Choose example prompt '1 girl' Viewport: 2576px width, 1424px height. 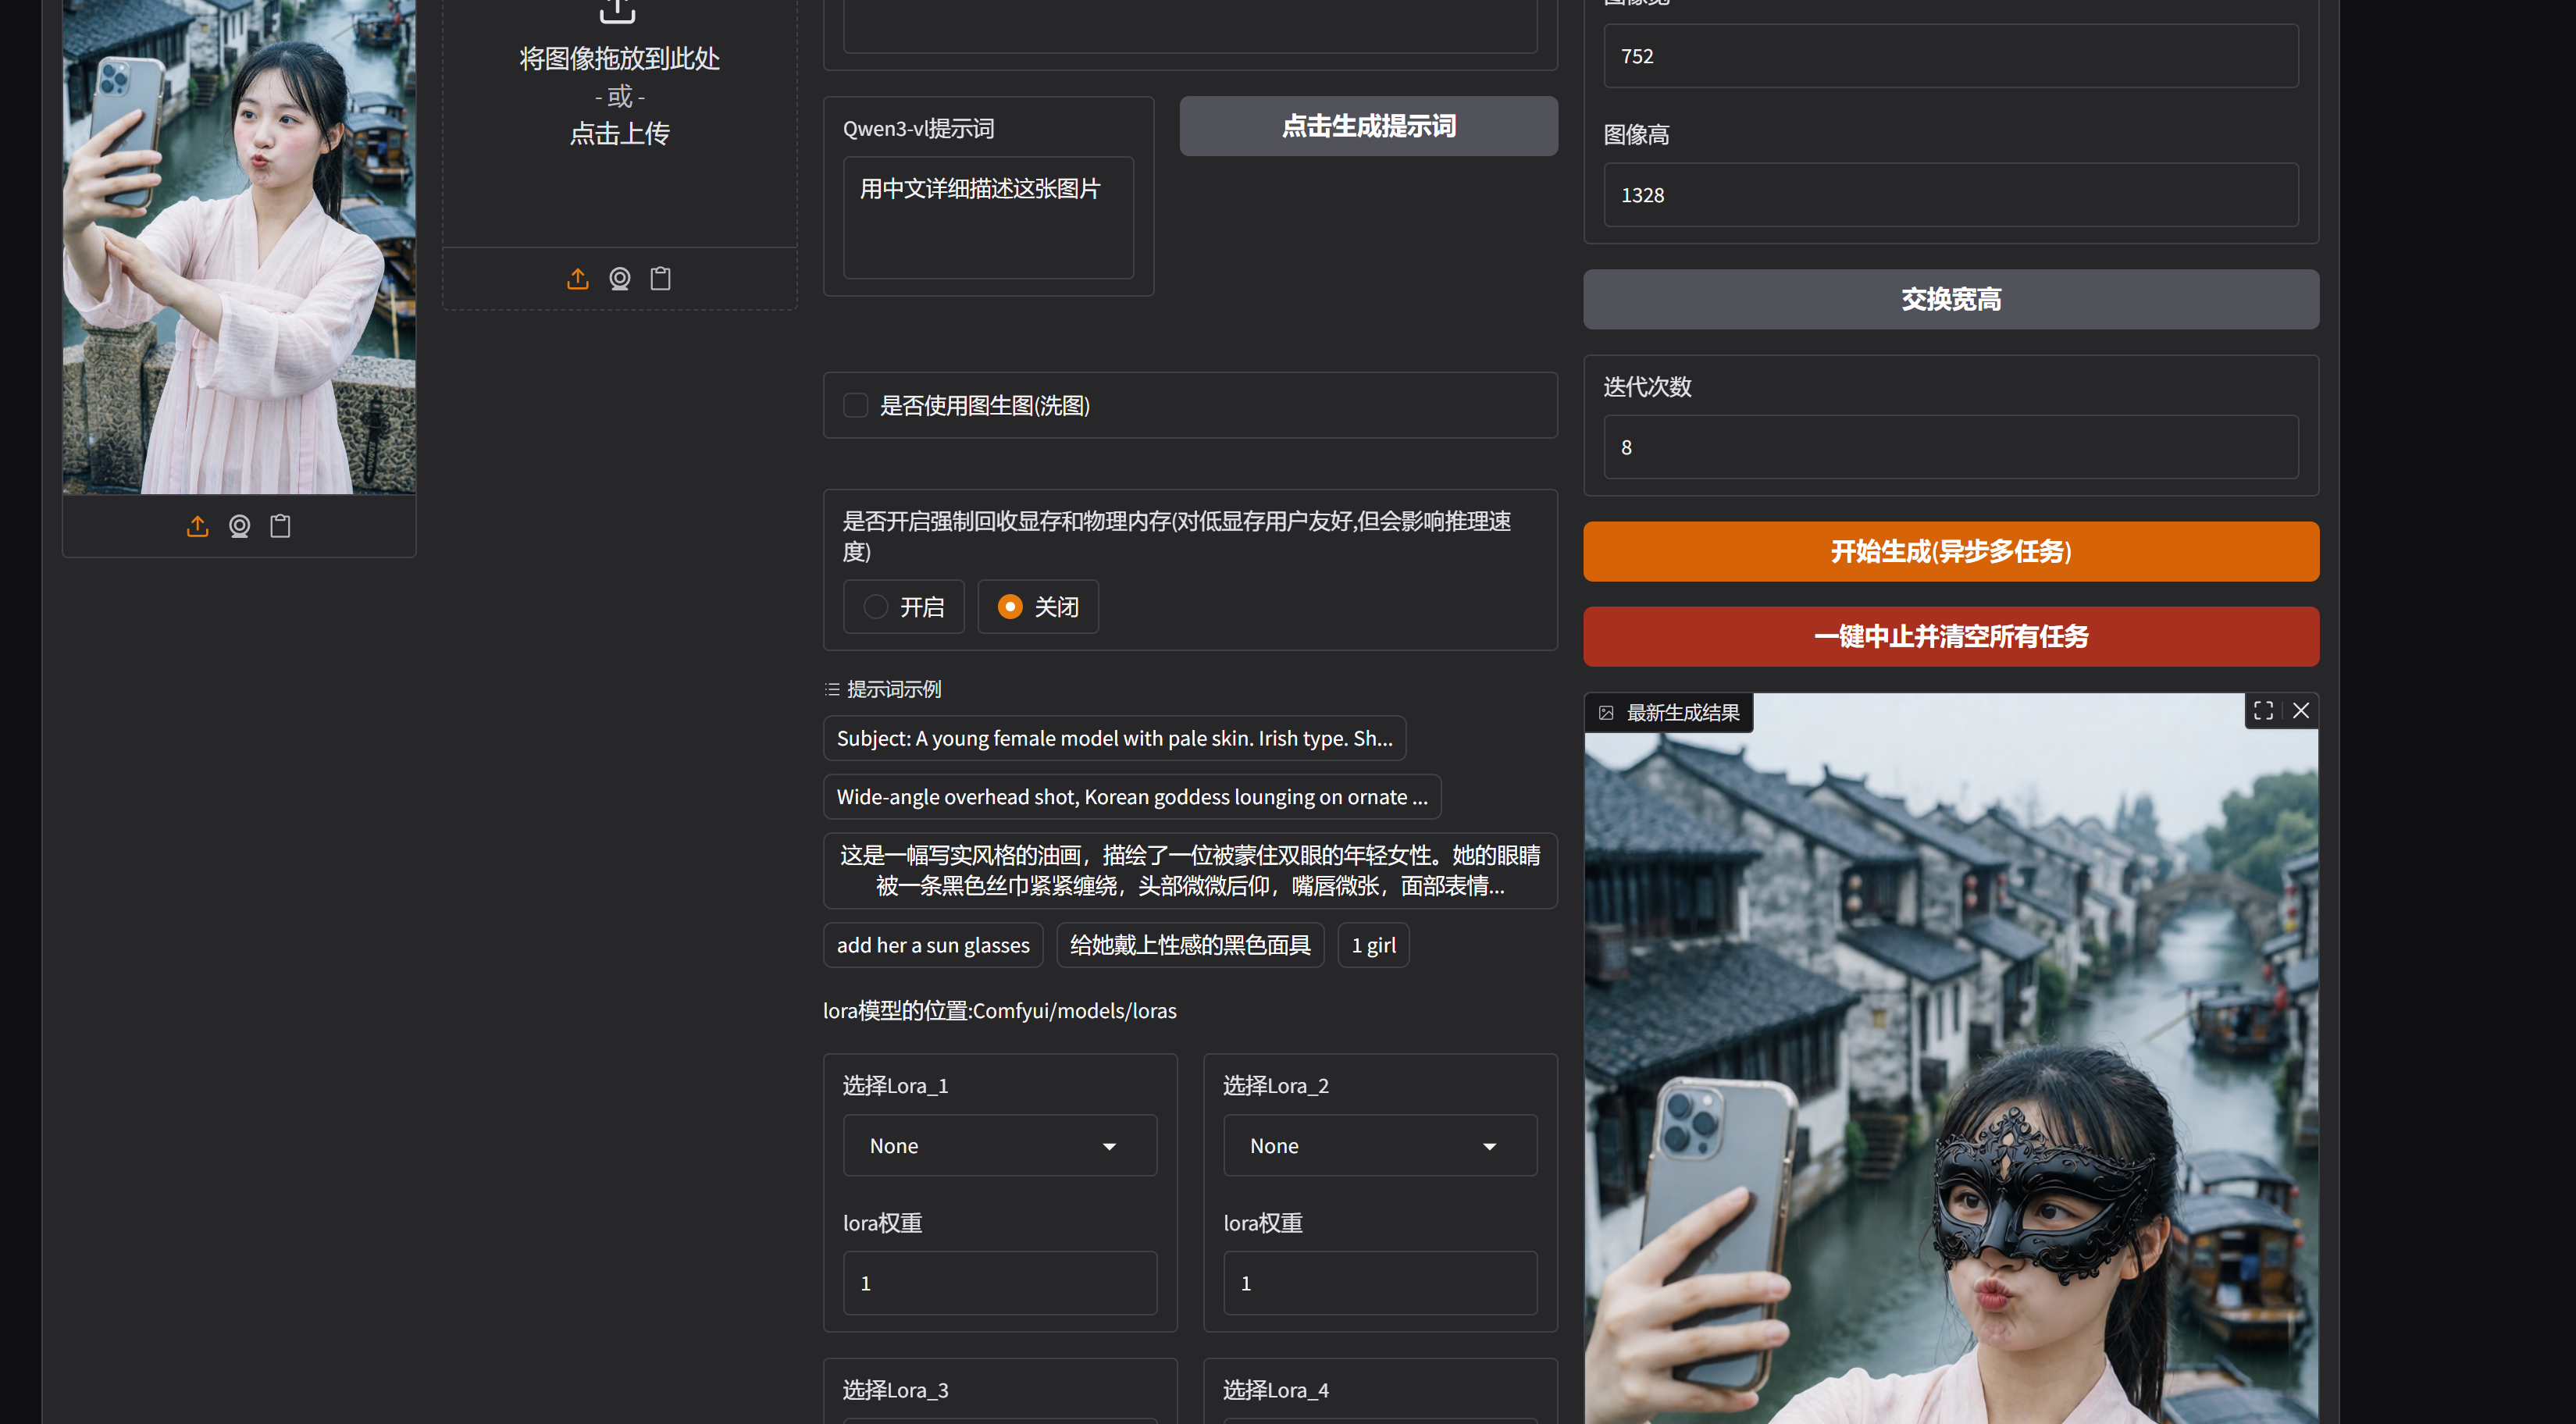coord(1373,945)
